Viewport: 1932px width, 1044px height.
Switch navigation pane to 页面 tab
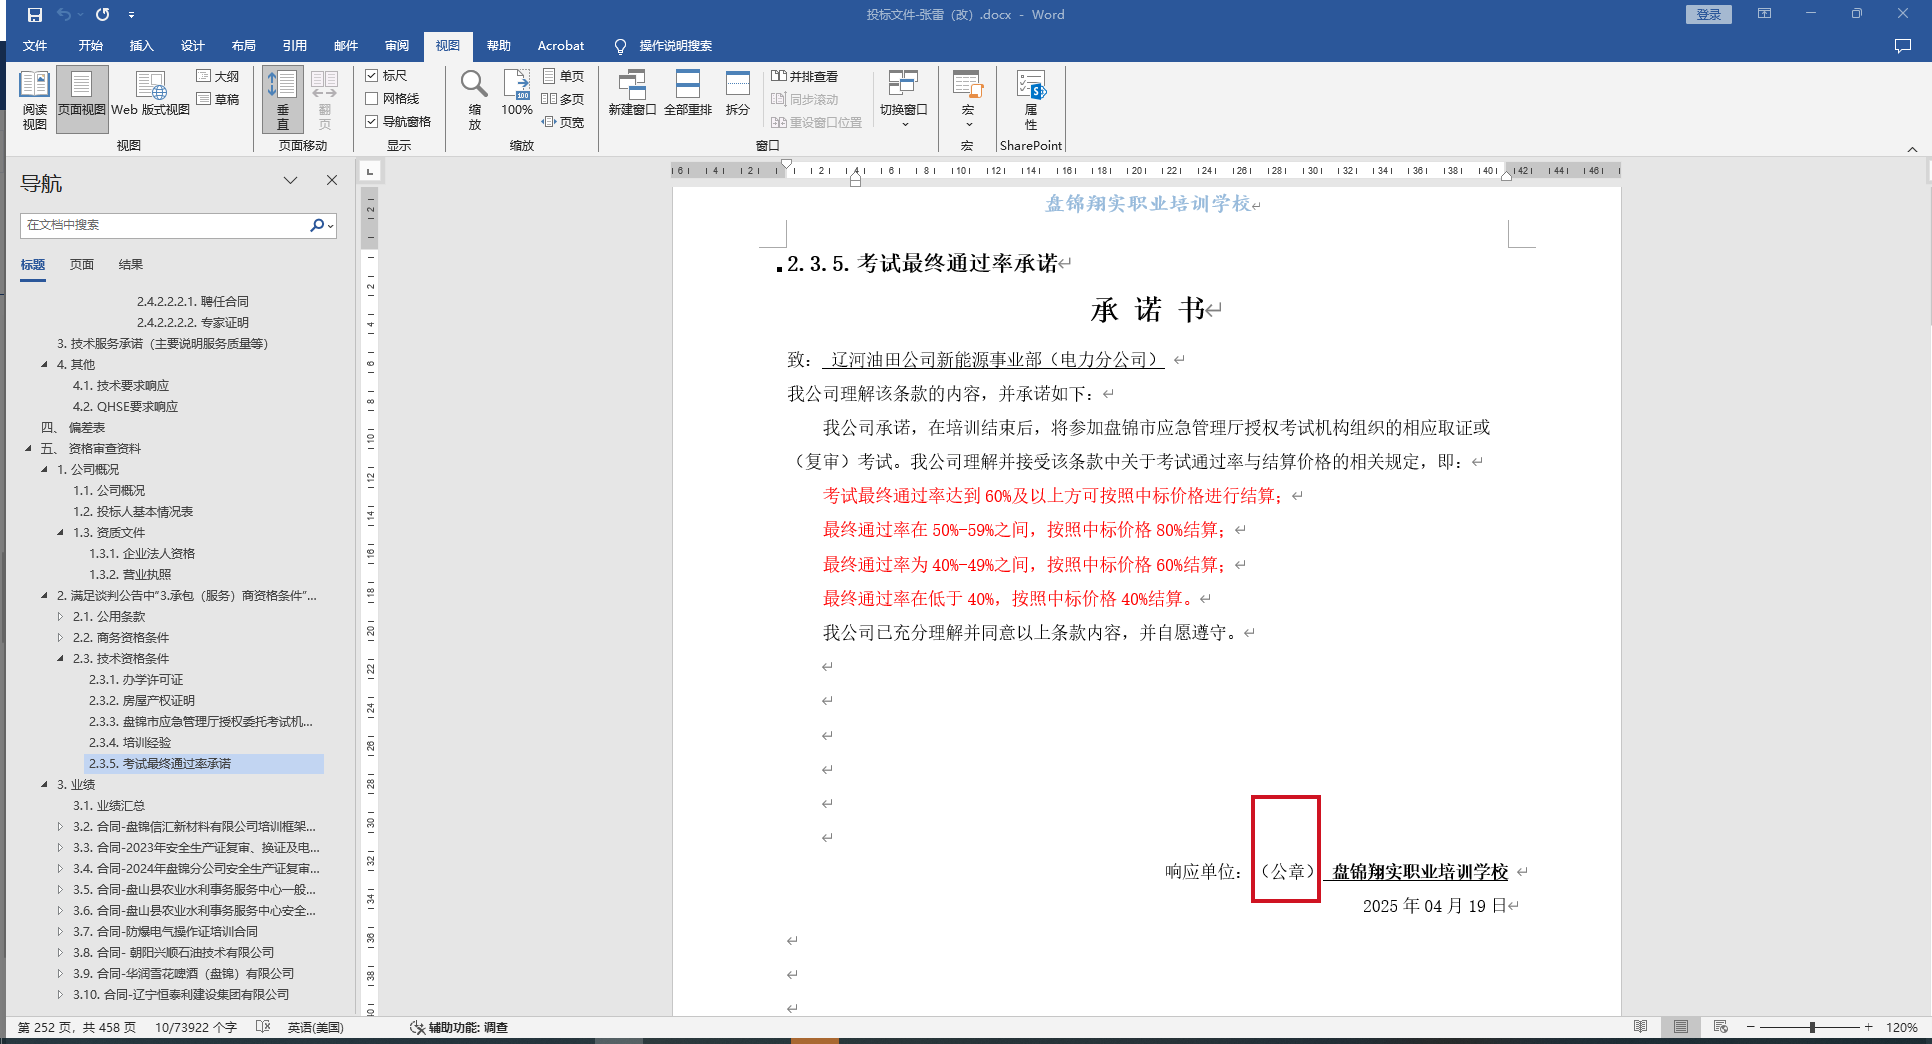point(82,265)
